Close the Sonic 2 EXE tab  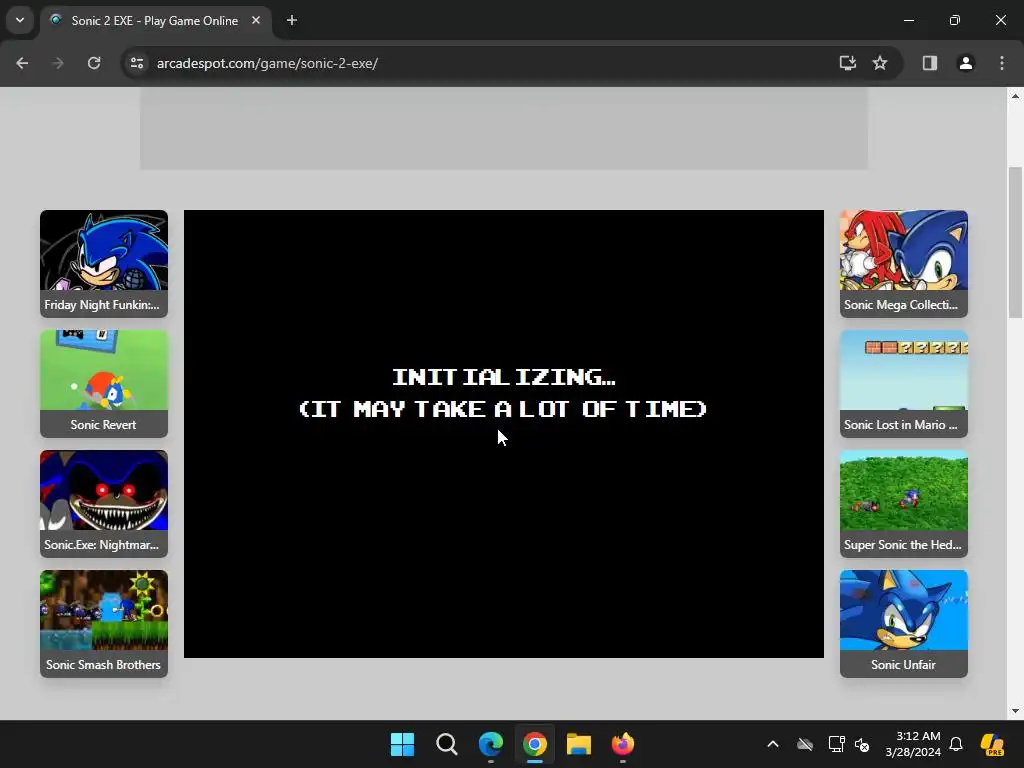coord(256,20)
